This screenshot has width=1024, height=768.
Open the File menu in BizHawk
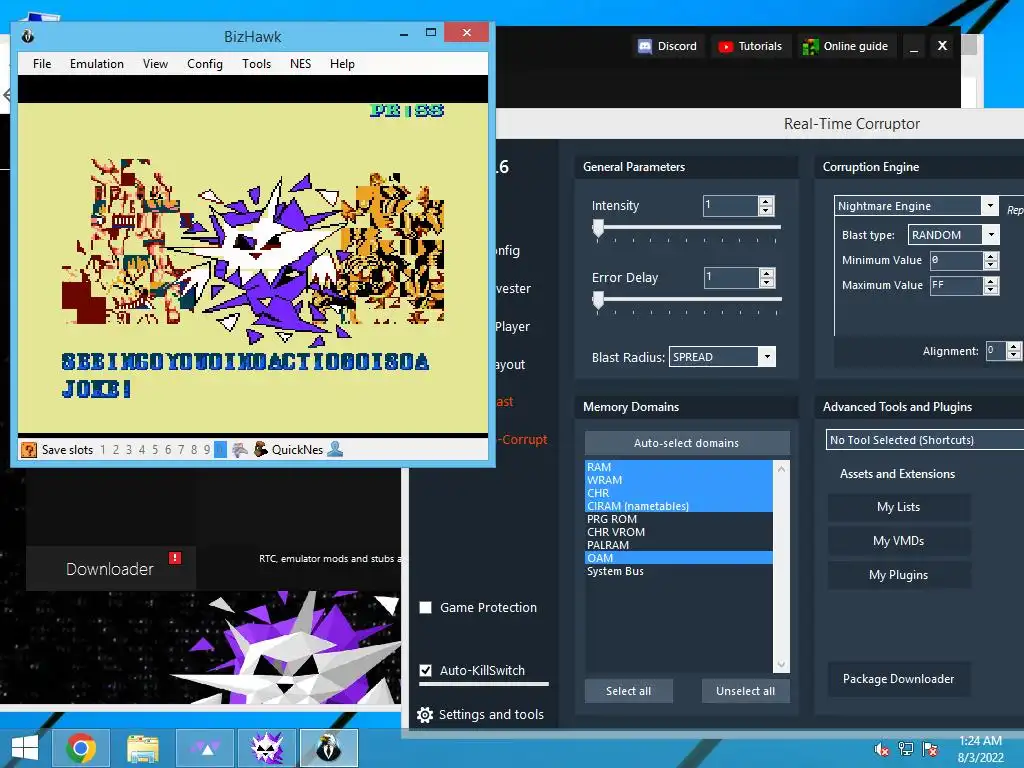point(42,64)
